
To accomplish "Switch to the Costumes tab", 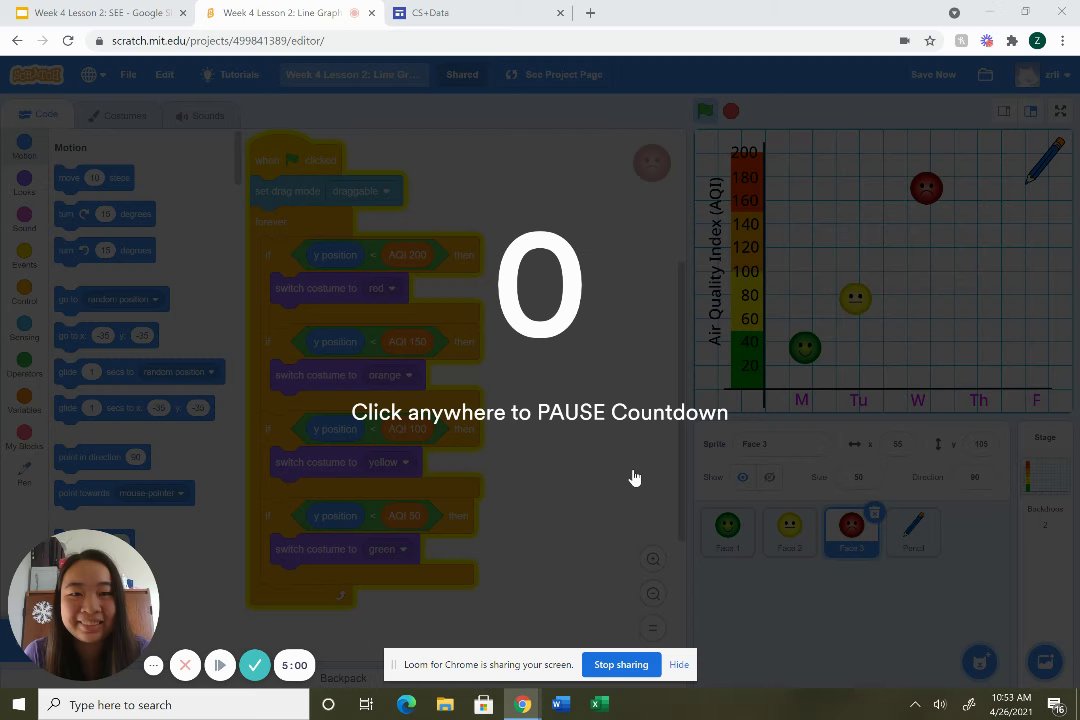I will click(117, 116).
